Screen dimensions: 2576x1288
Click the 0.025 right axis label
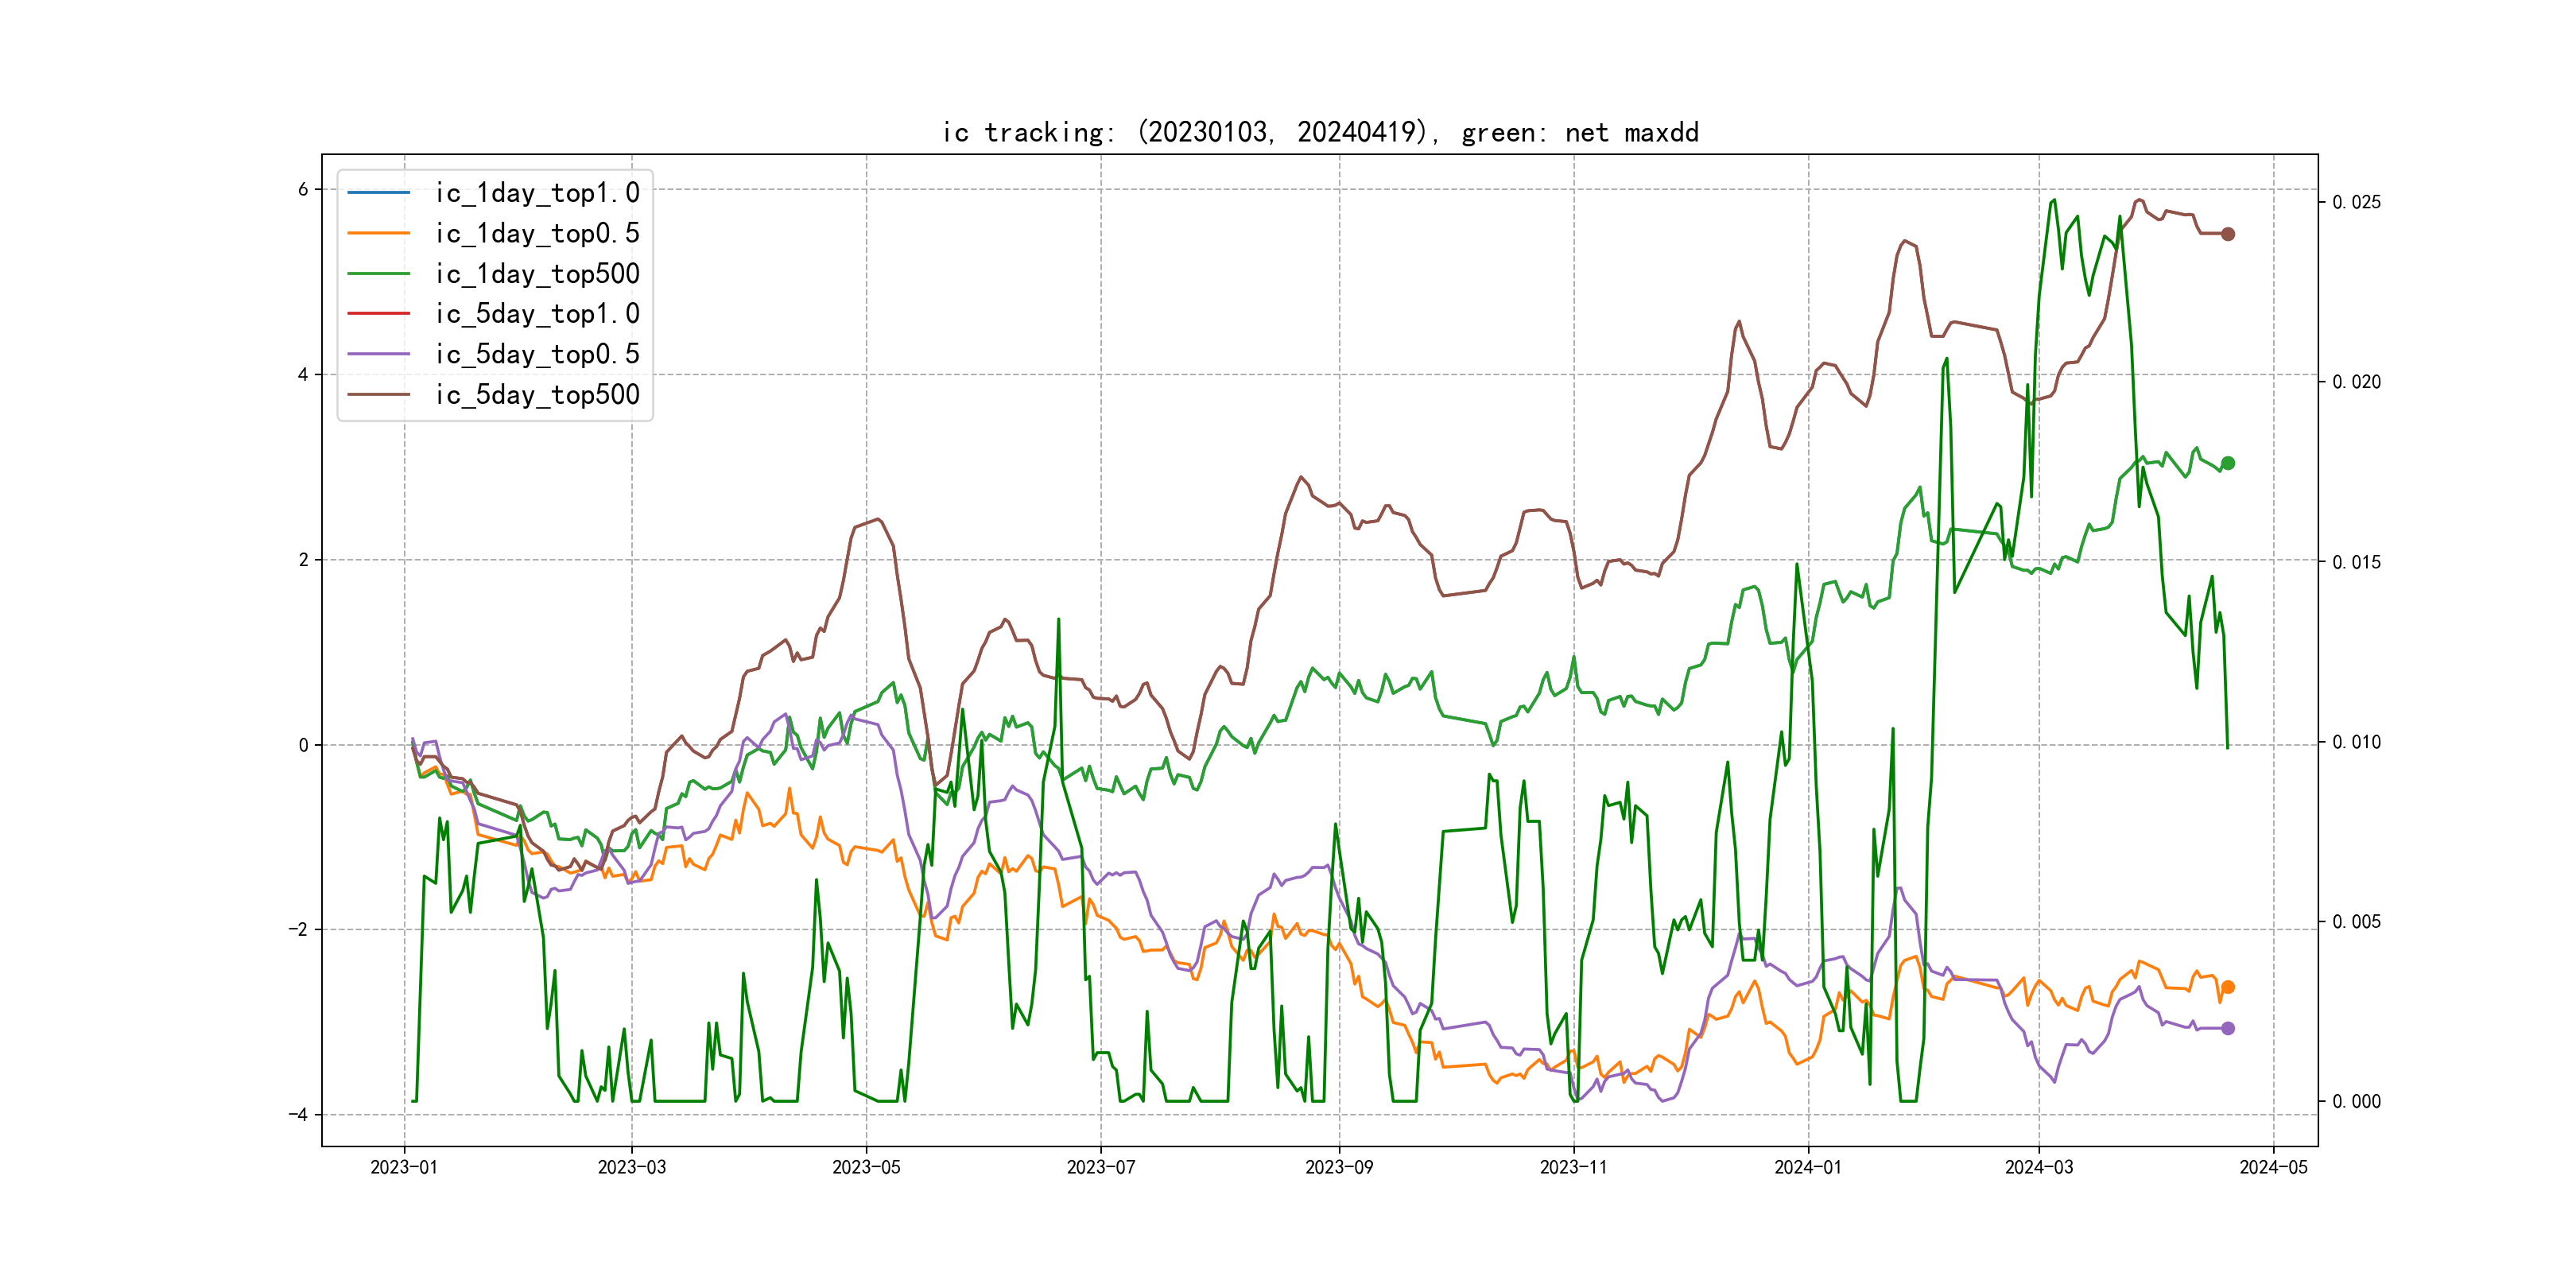(x=2356, y=202)
